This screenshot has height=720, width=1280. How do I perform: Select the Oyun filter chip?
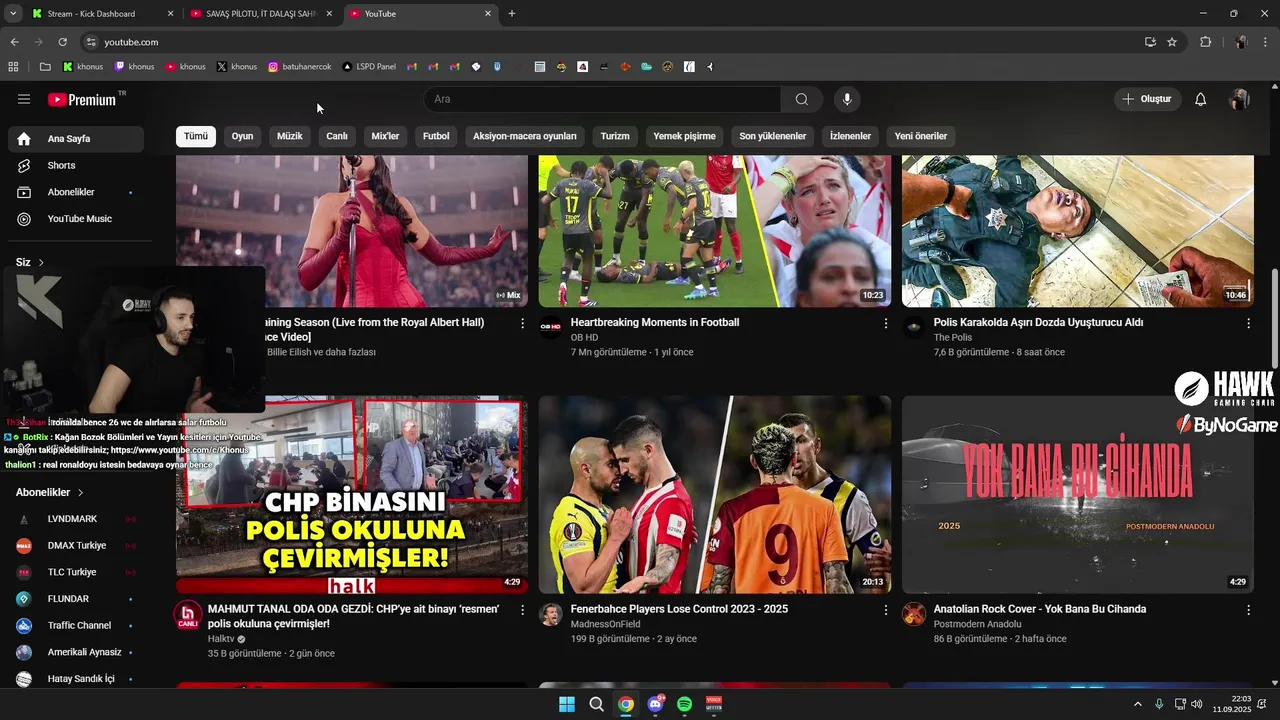[242, 136]
